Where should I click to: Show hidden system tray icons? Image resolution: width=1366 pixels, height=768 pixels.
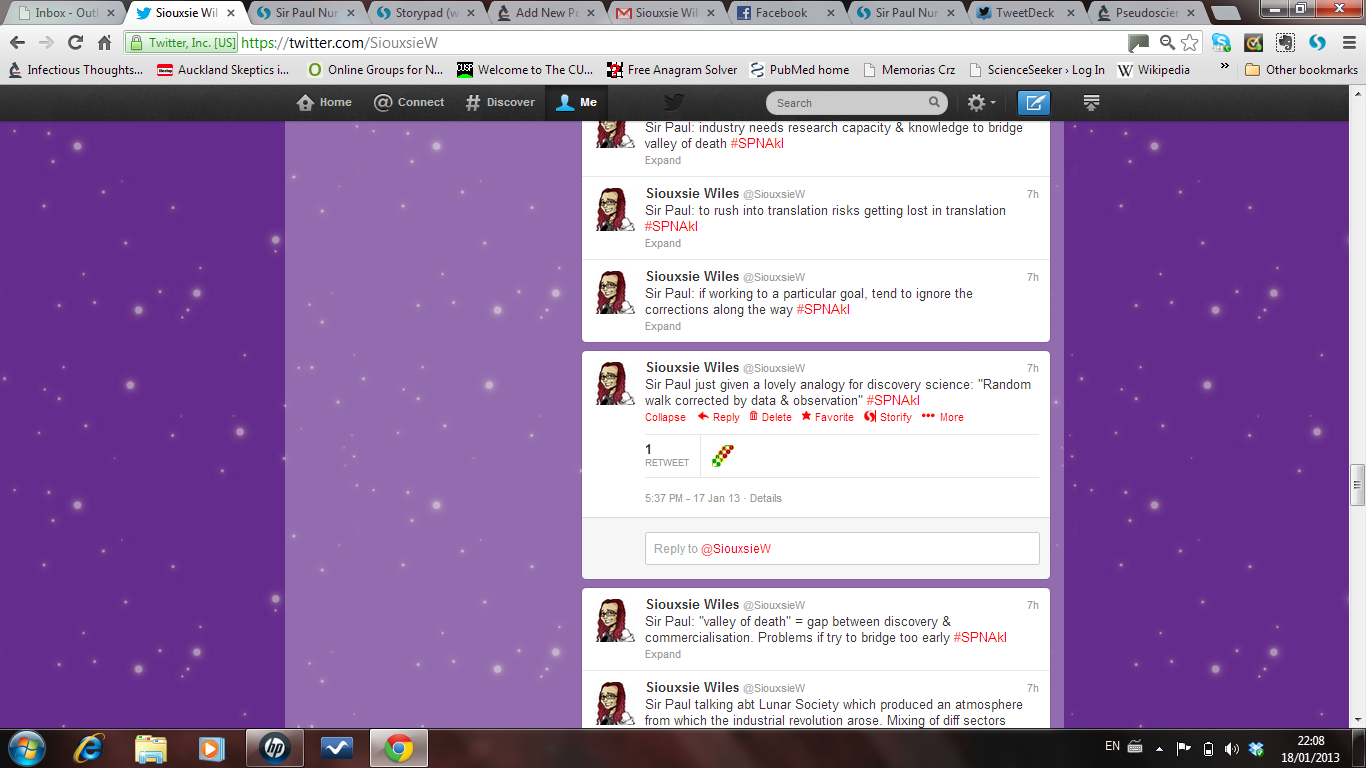point(1159,748)
